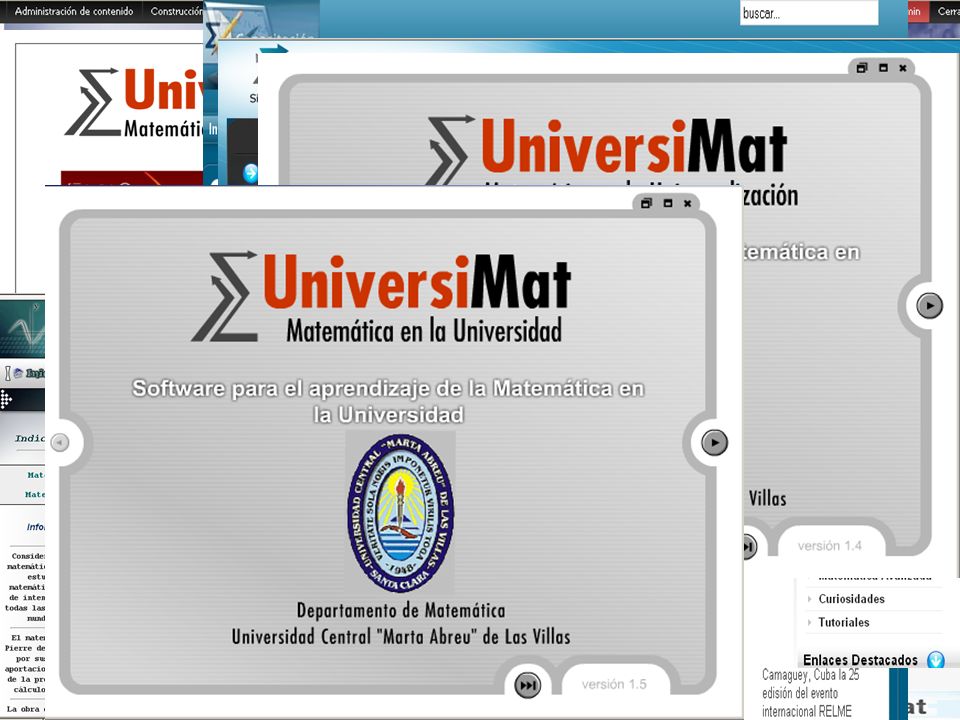Screen dimensions: 960x720
Task: Skip the intro in version 1.4 window
Action: [x=749, y=546]
